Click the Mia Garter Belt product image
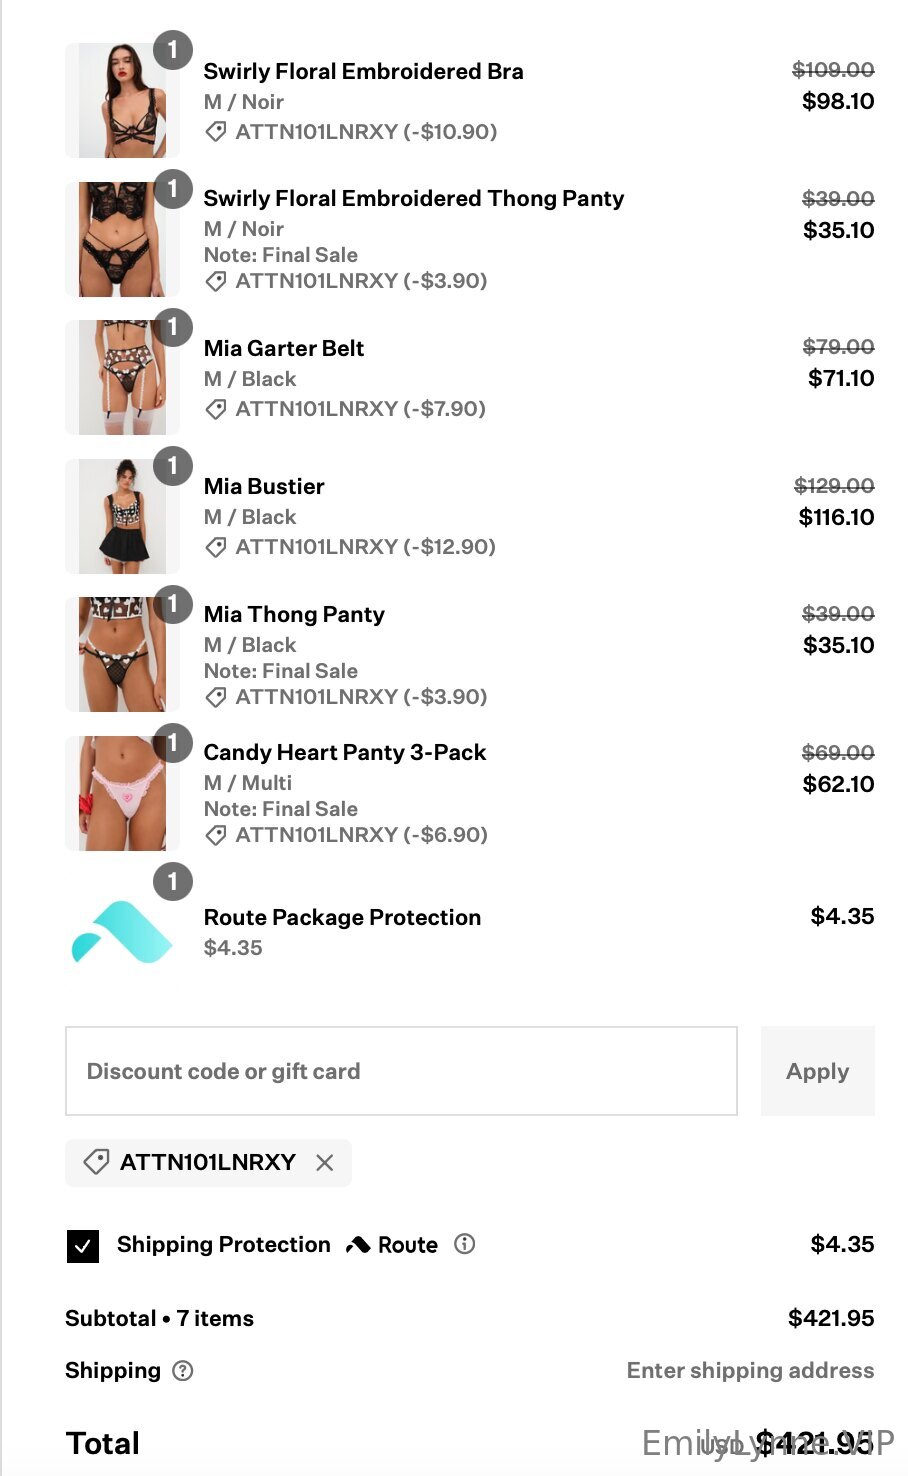 [x=122, y=377]
